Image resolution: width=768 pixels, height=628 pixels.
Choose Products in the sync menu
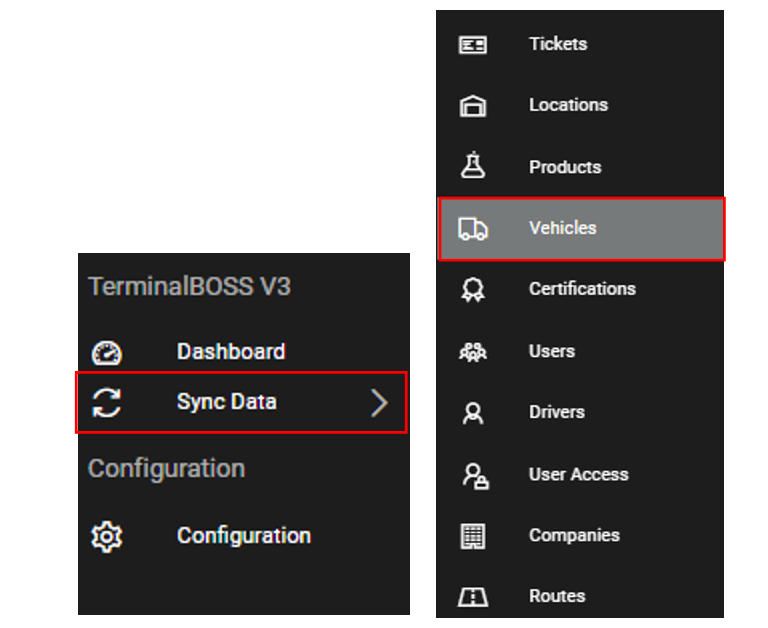(x=580, y=167)
